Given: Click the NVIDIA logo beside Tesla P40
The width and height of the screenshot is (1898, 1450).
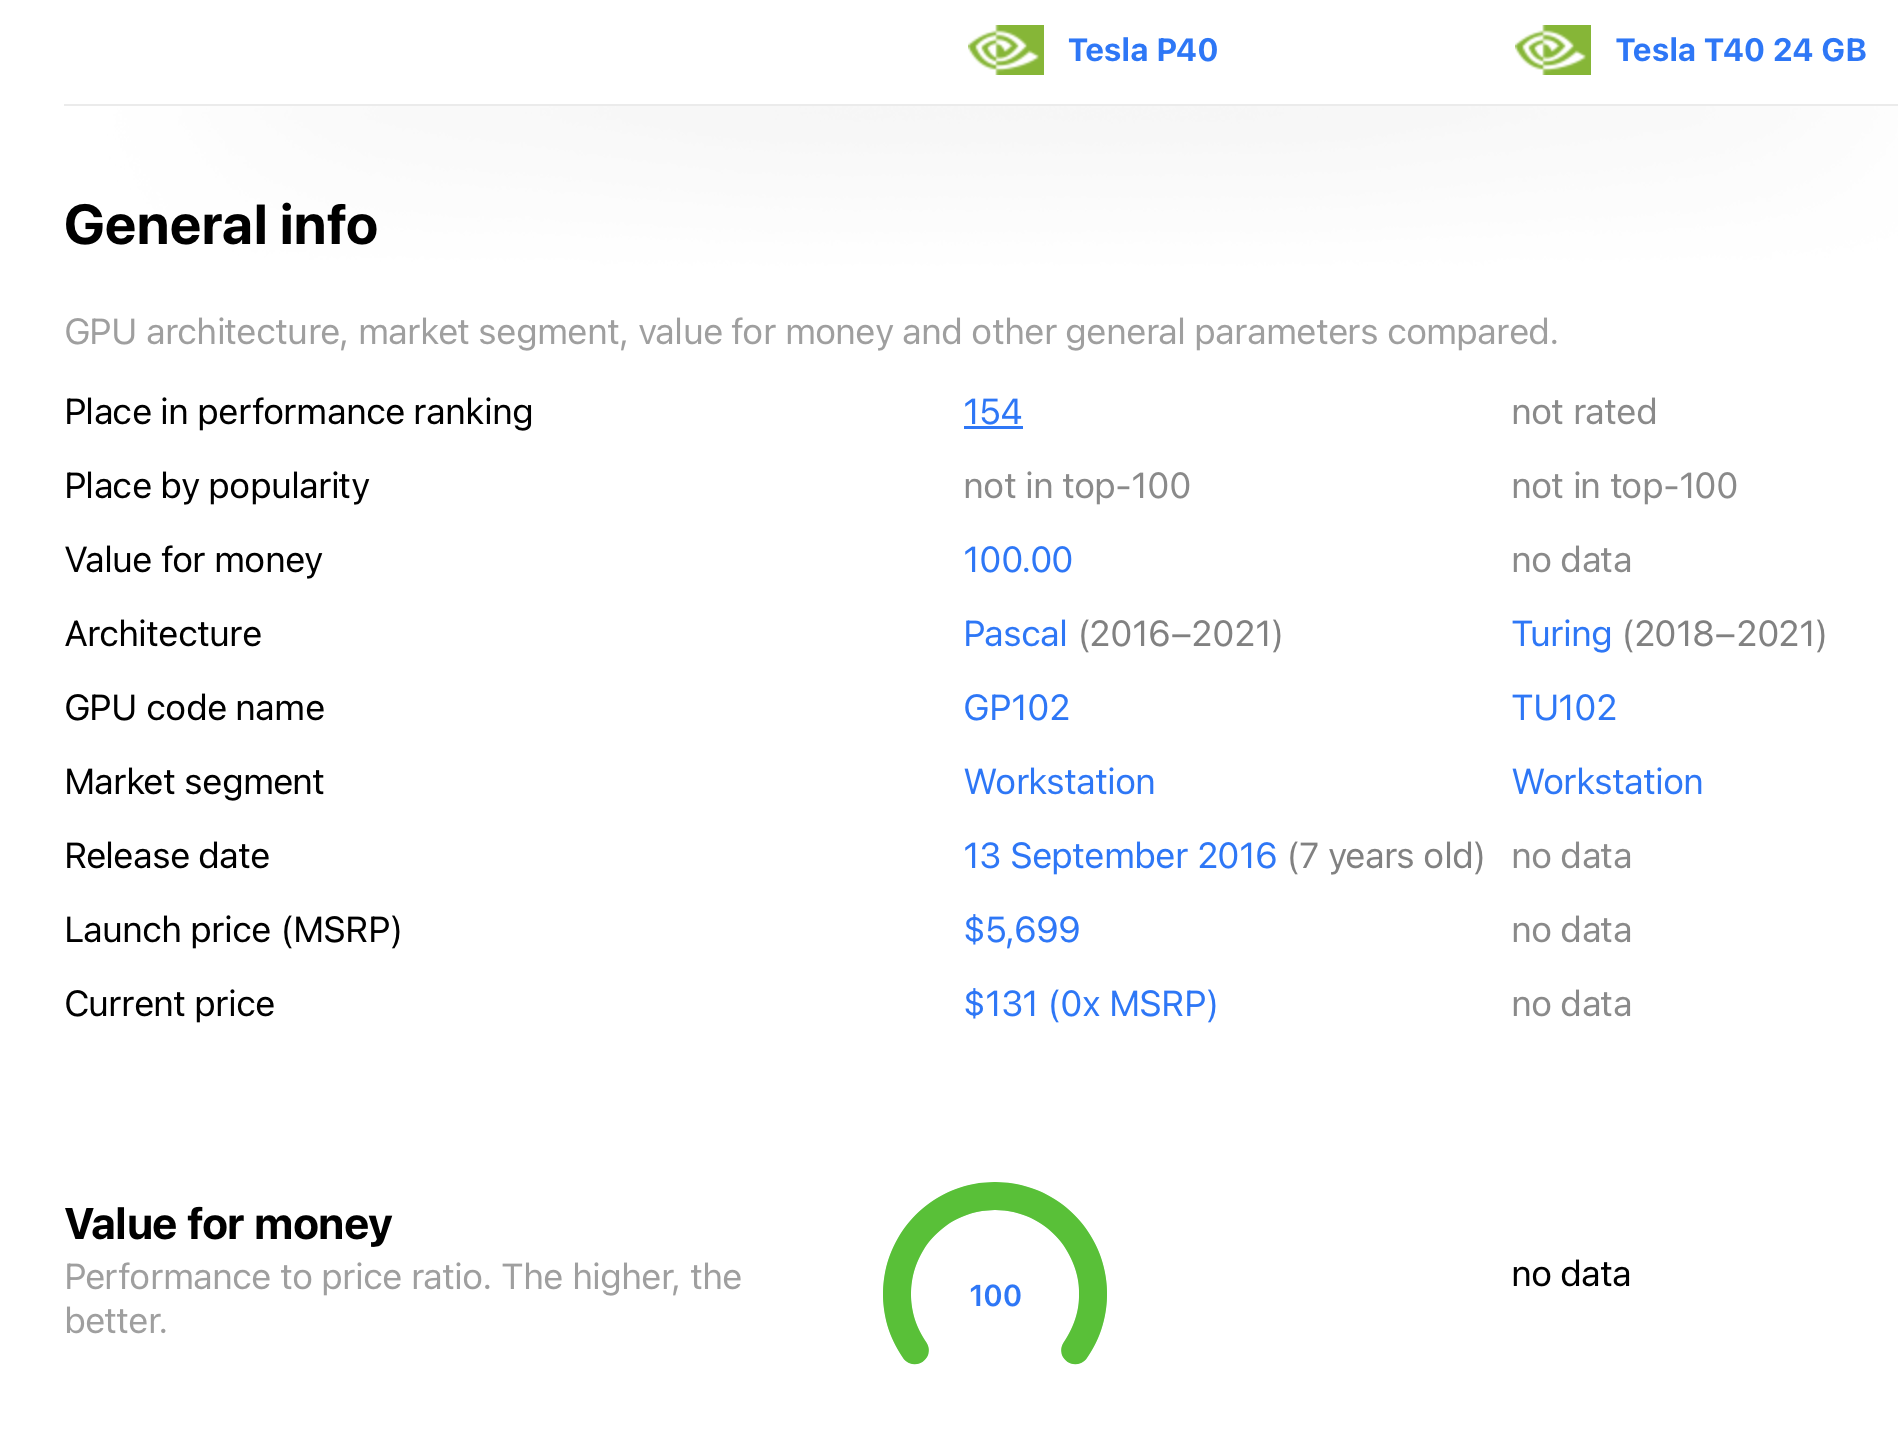Looking at the screenshot, I should [1005, 50].
